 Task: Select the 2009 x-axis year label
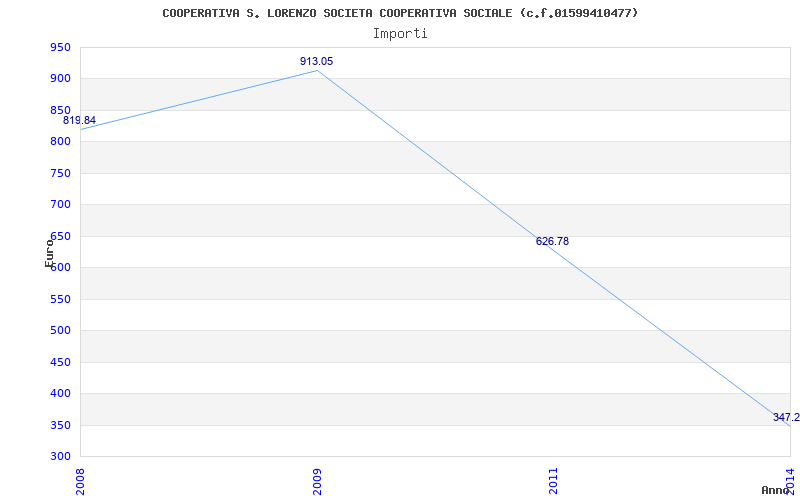pyautogui.click(x=317, y=481)
